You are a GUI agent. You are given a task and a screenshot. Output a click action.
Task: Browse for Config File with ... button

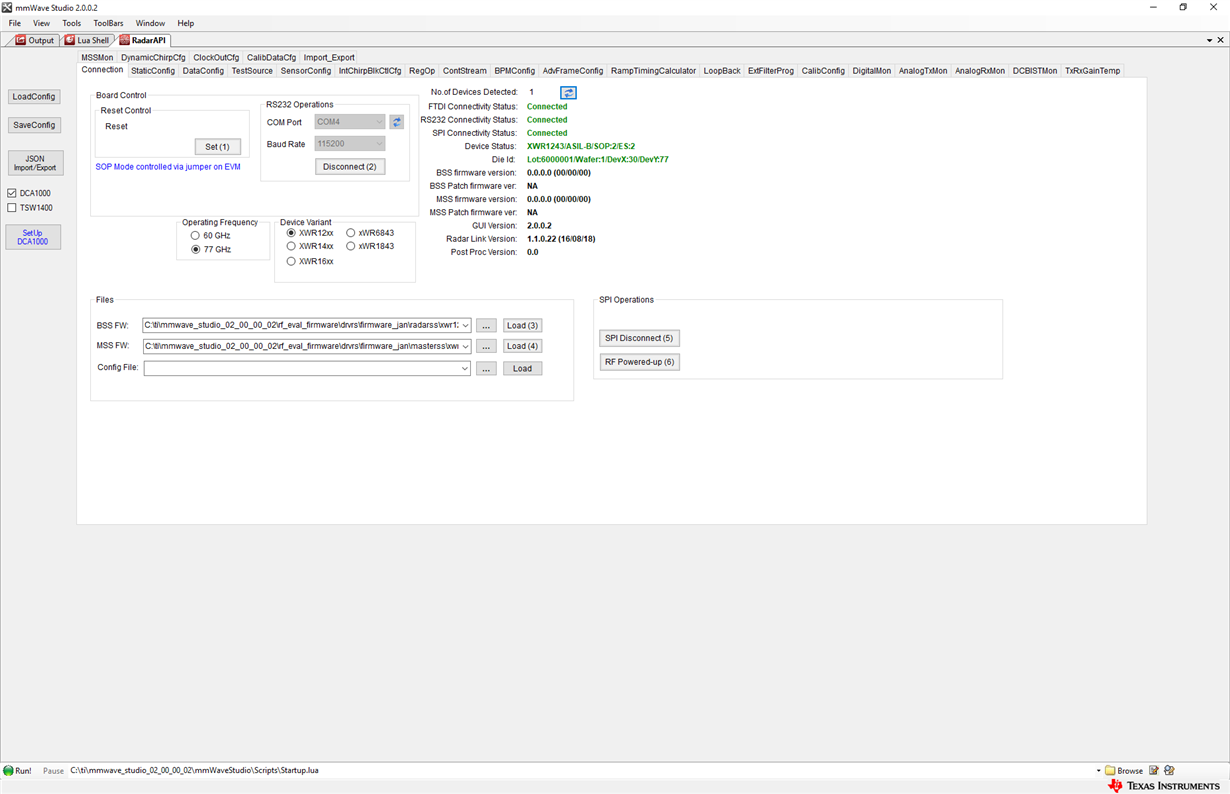point(486,369)
